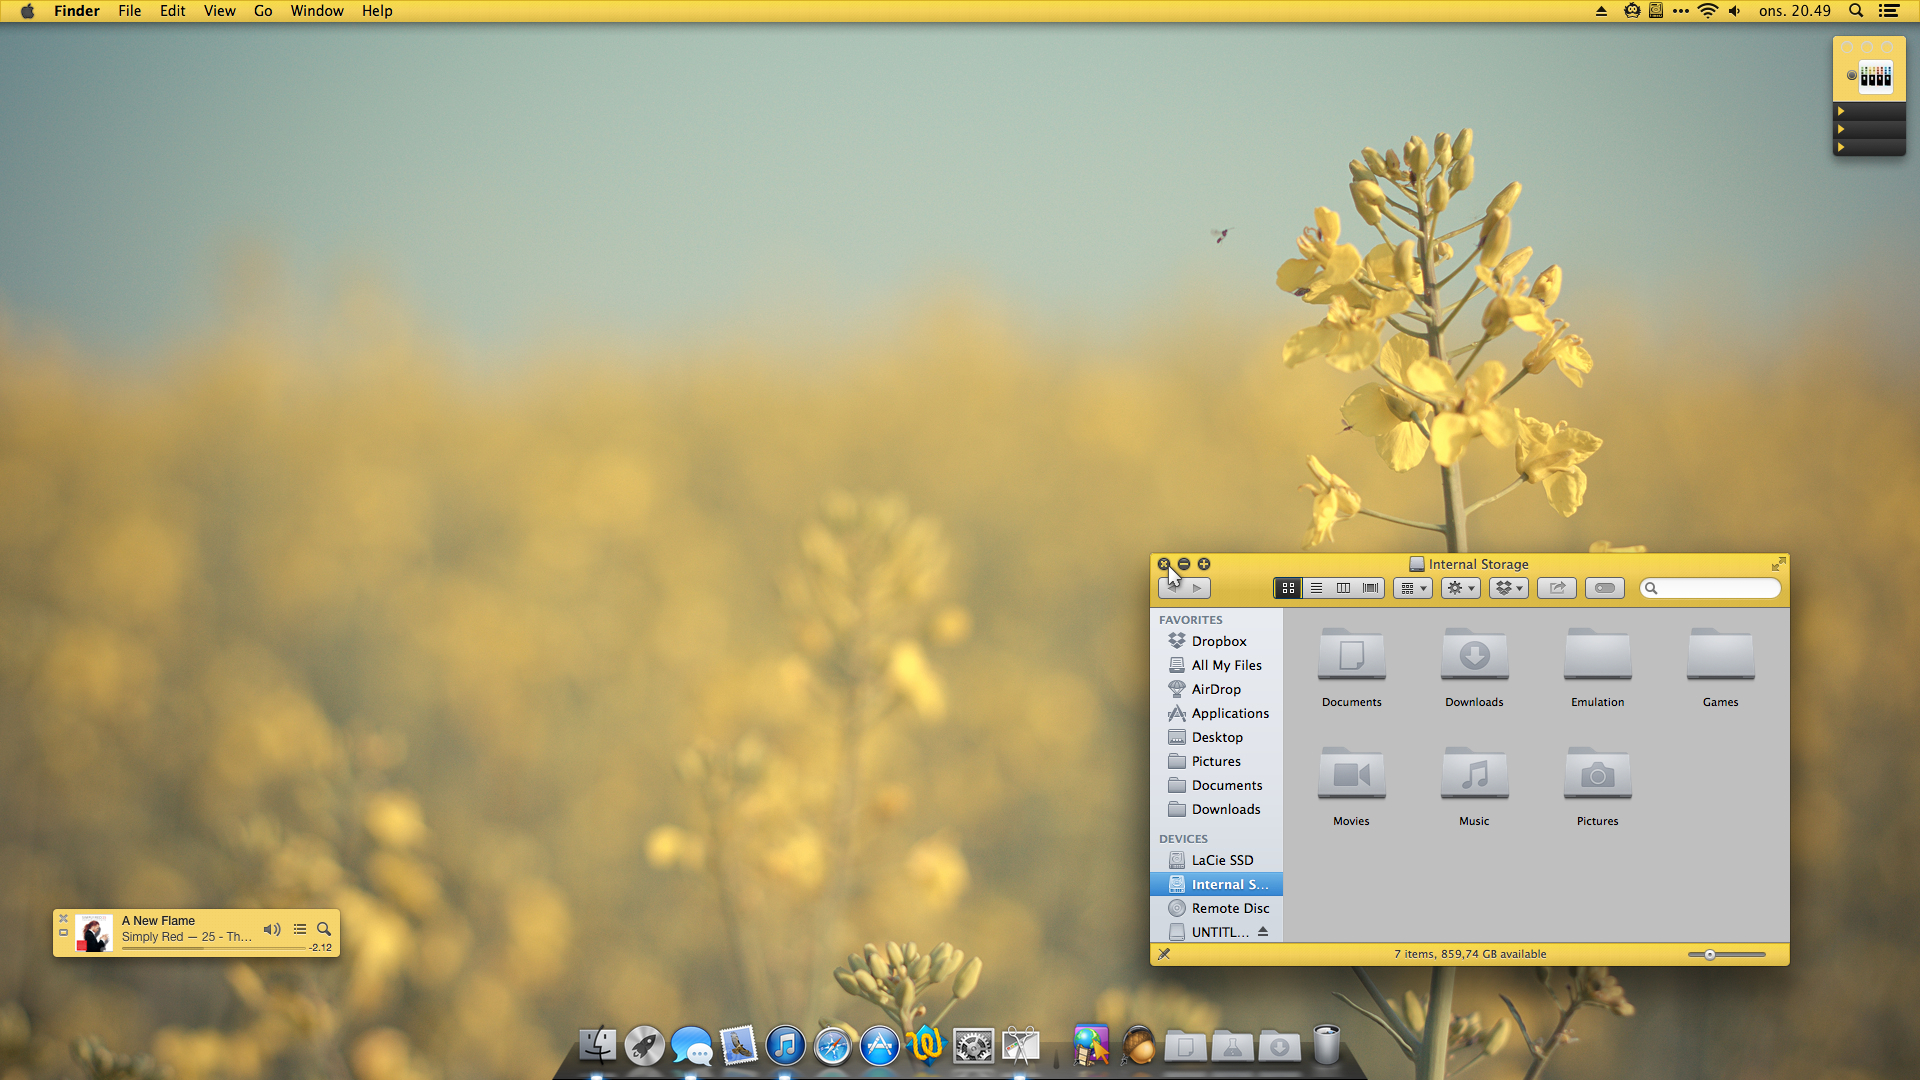
Task: Click the mixer icon in the desktop widget
Action: [1876, 76]
